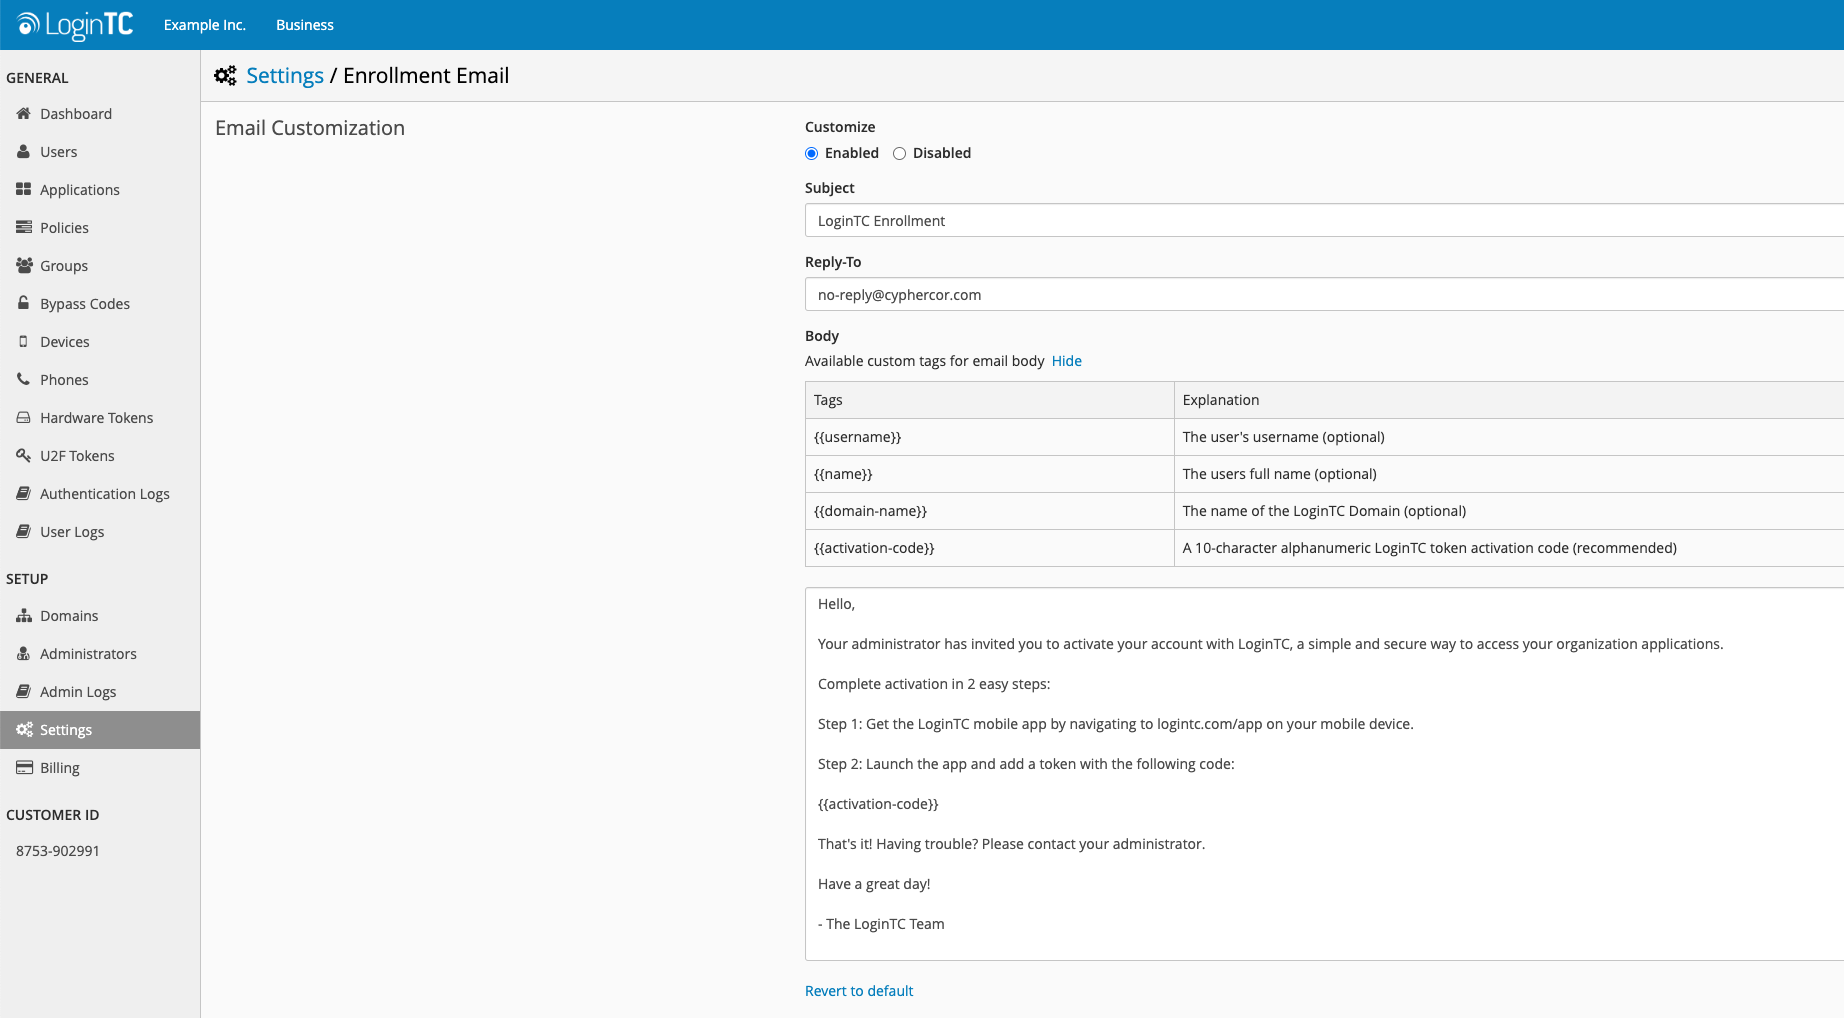This screenshot has width=1844, height=1018.
Task: Click Business in the top bar
Action: coord(305,25)
